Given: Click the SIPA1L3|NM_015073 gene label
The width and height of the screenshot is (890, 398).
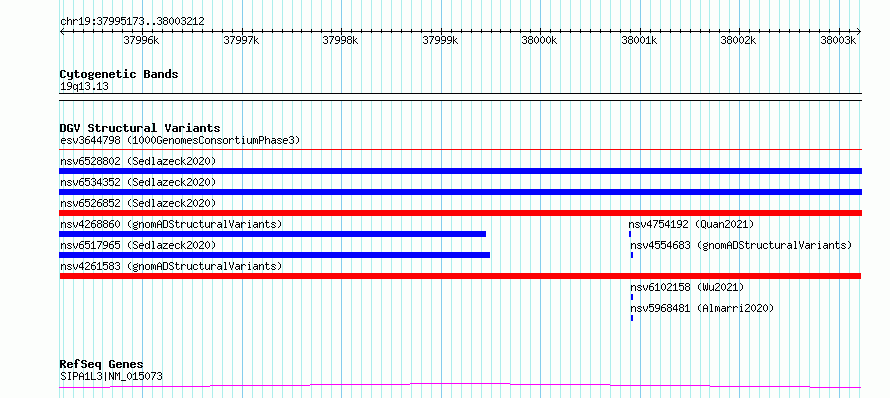Looking at the screenshot, I should click(111, 376).
